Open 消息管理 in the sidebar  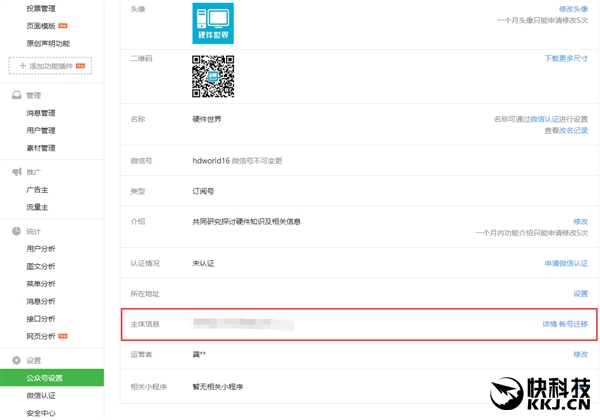point(41,113)
